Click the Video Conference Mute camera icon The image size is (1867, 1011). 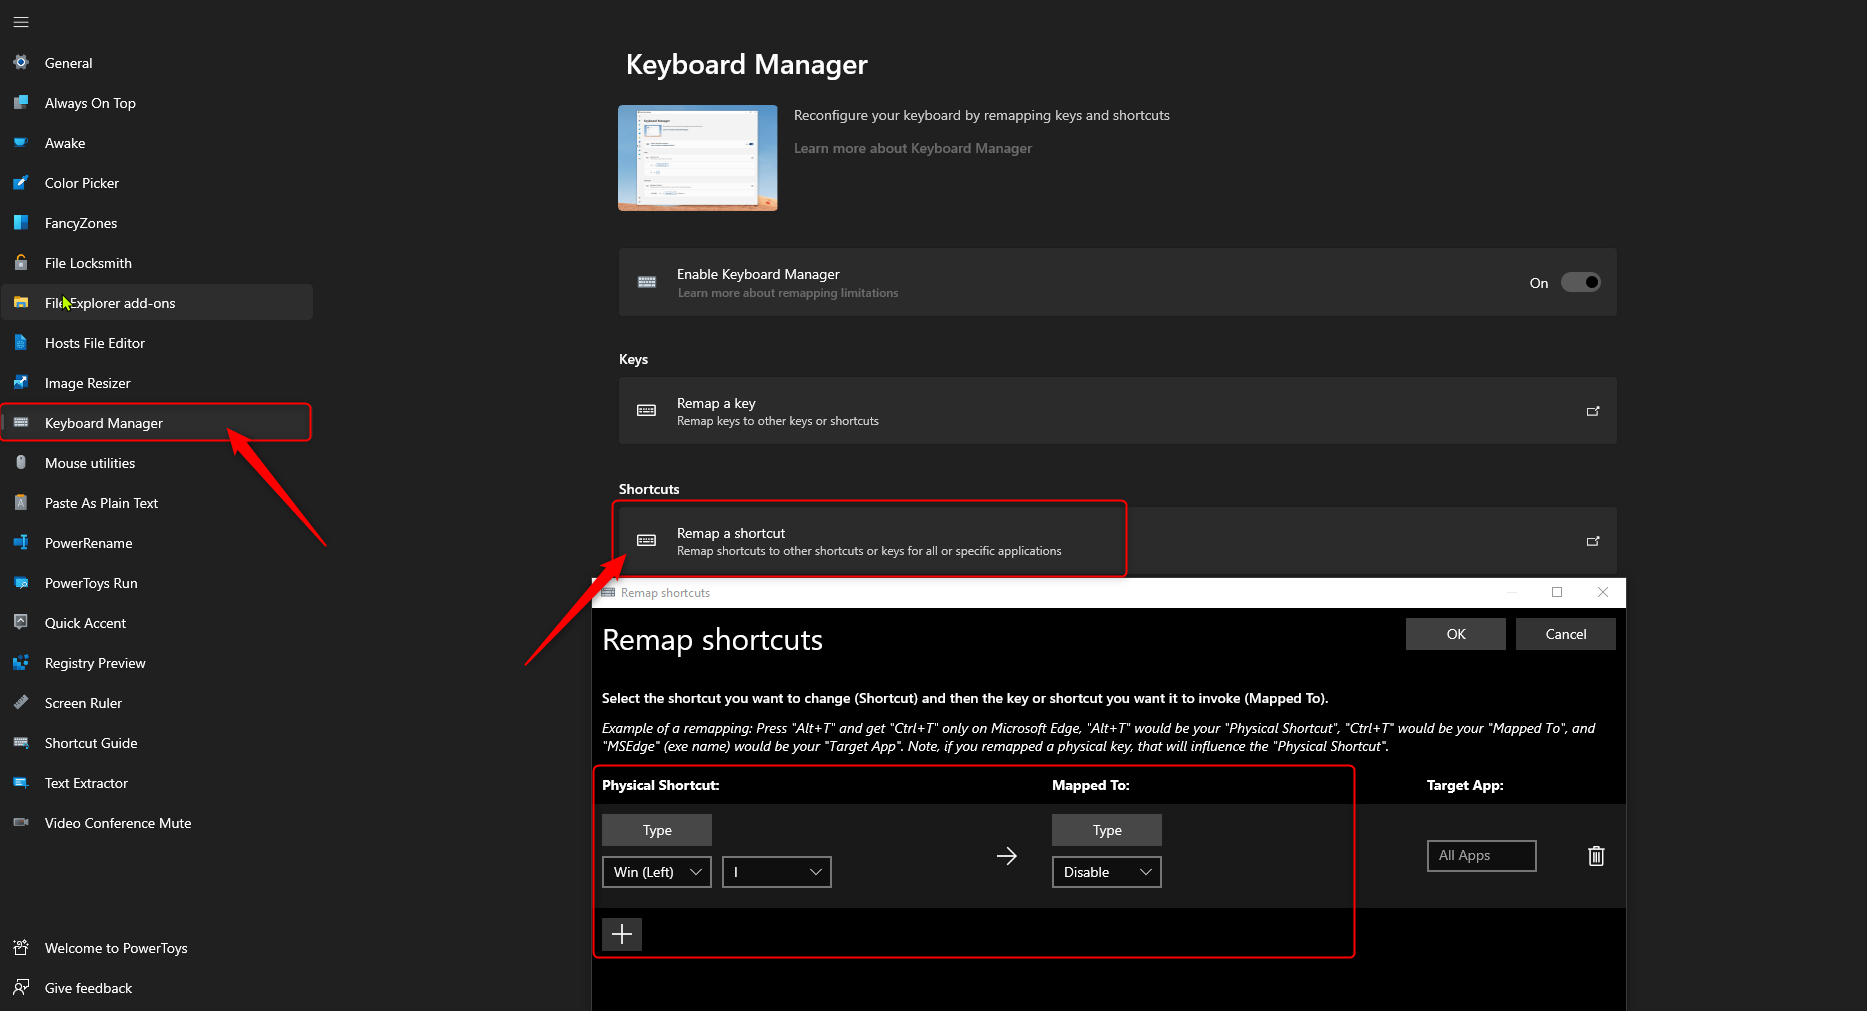coord(21,822)
